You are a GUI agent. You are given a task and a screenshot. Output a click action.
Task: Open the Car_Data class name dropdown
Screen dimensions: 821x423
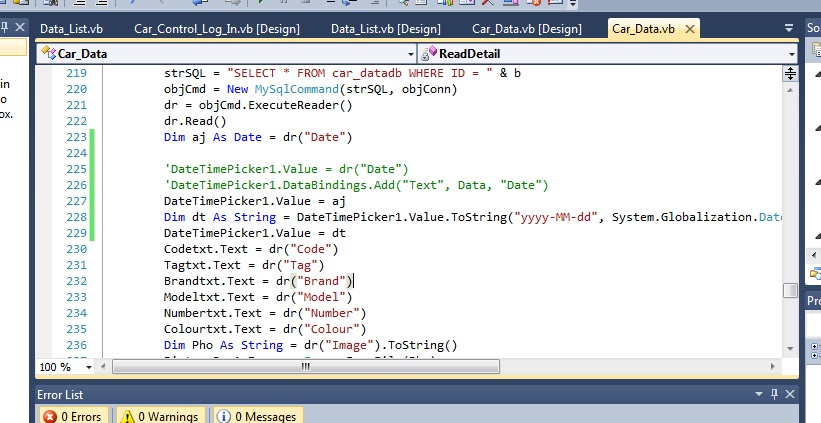411,54
